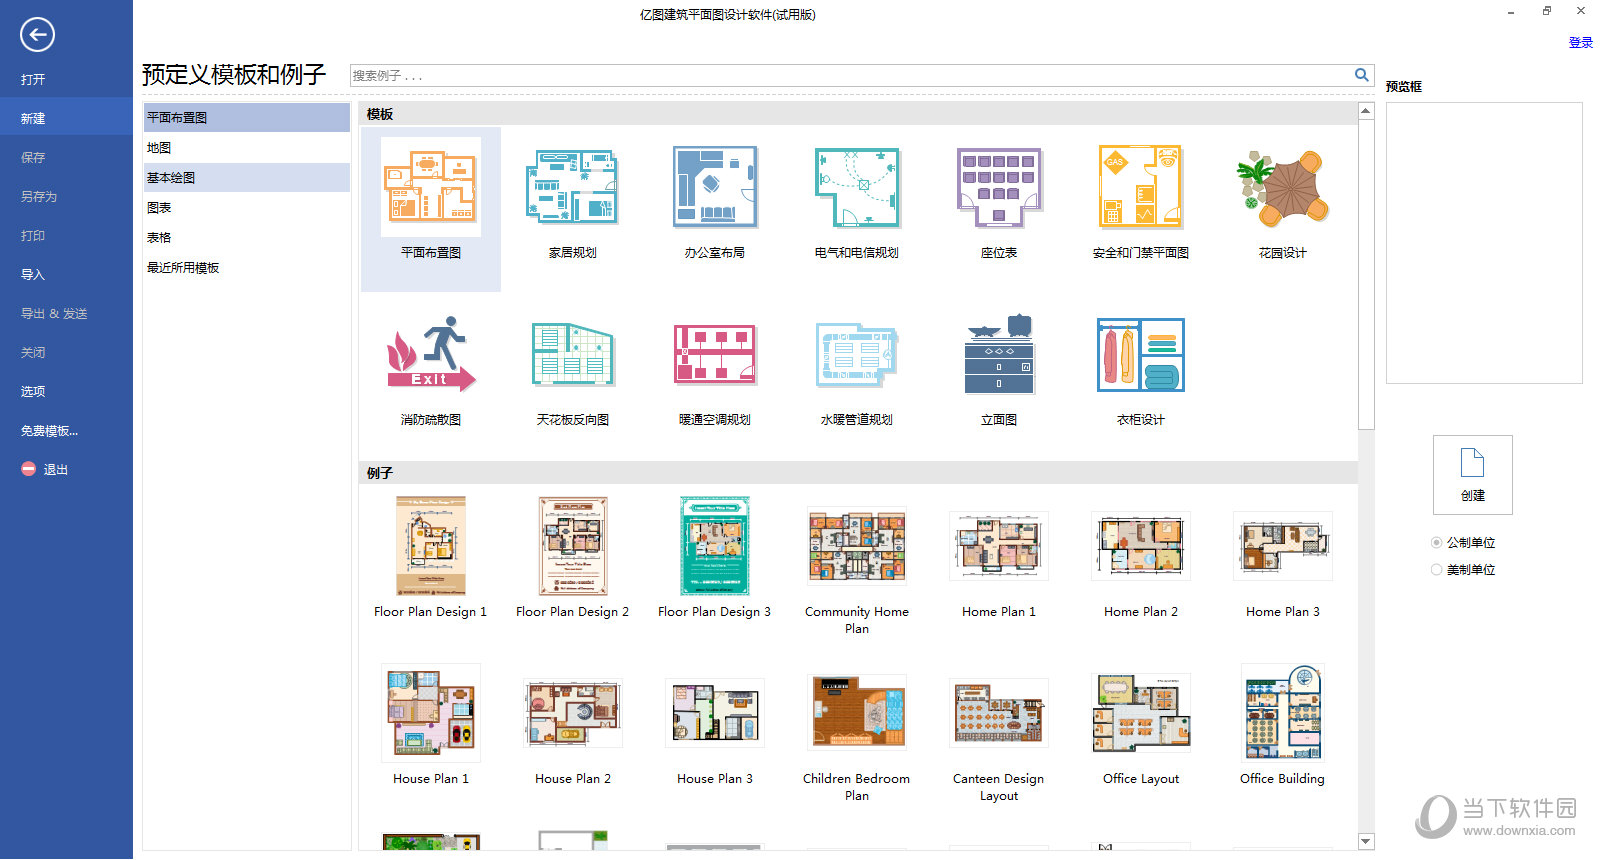Choose the 衣柜设计 wardrobe icon
Image resolution: width=1600 pixels, height=860 pixels.
(1140, 354)
